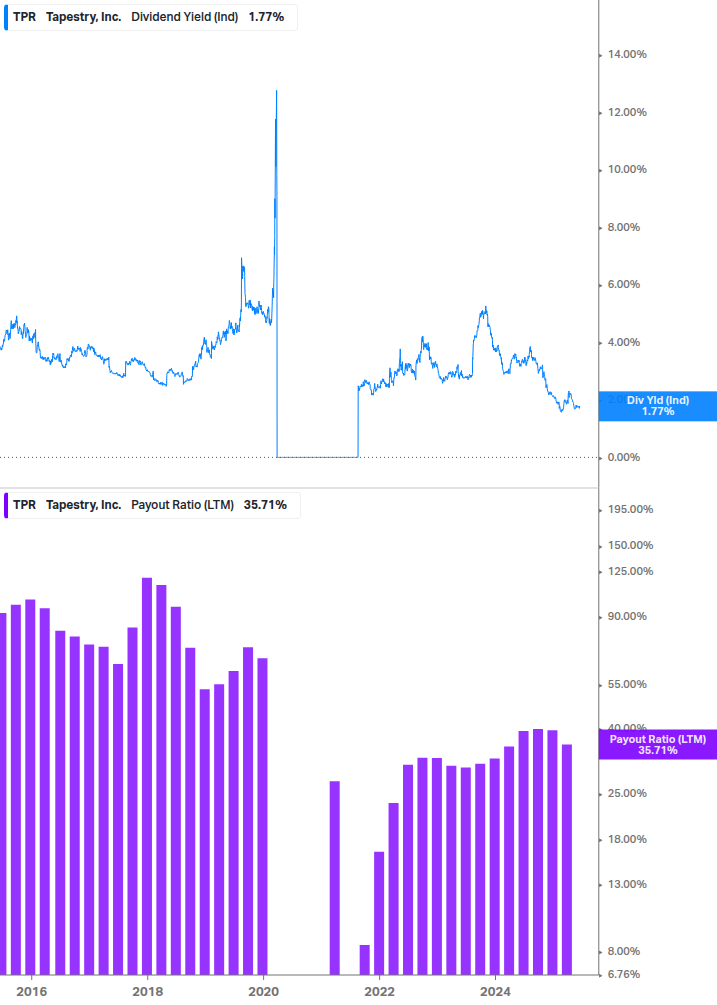This screenshot has width=717, height=1005.
Task: Click the 1.77% value in top legend
Action: (x=267, y=17)
